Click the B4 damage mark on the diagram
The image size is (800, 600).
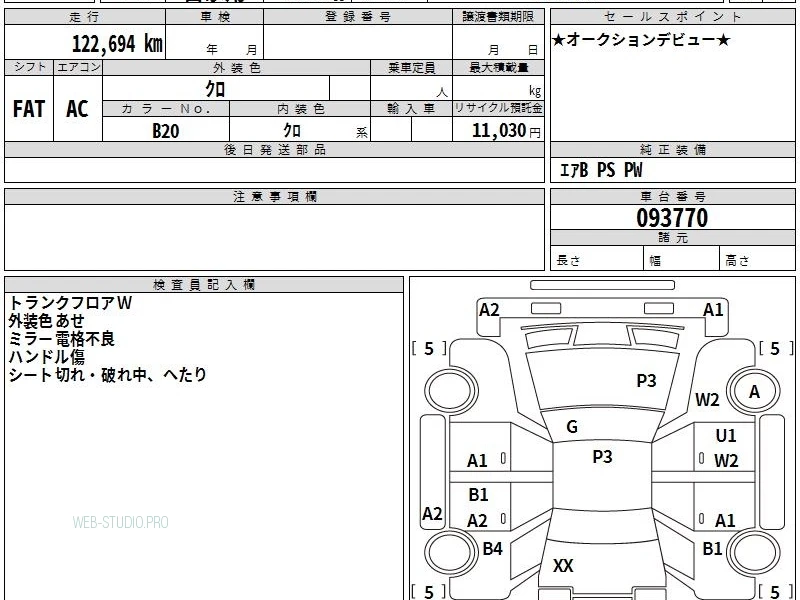[492, 548]
